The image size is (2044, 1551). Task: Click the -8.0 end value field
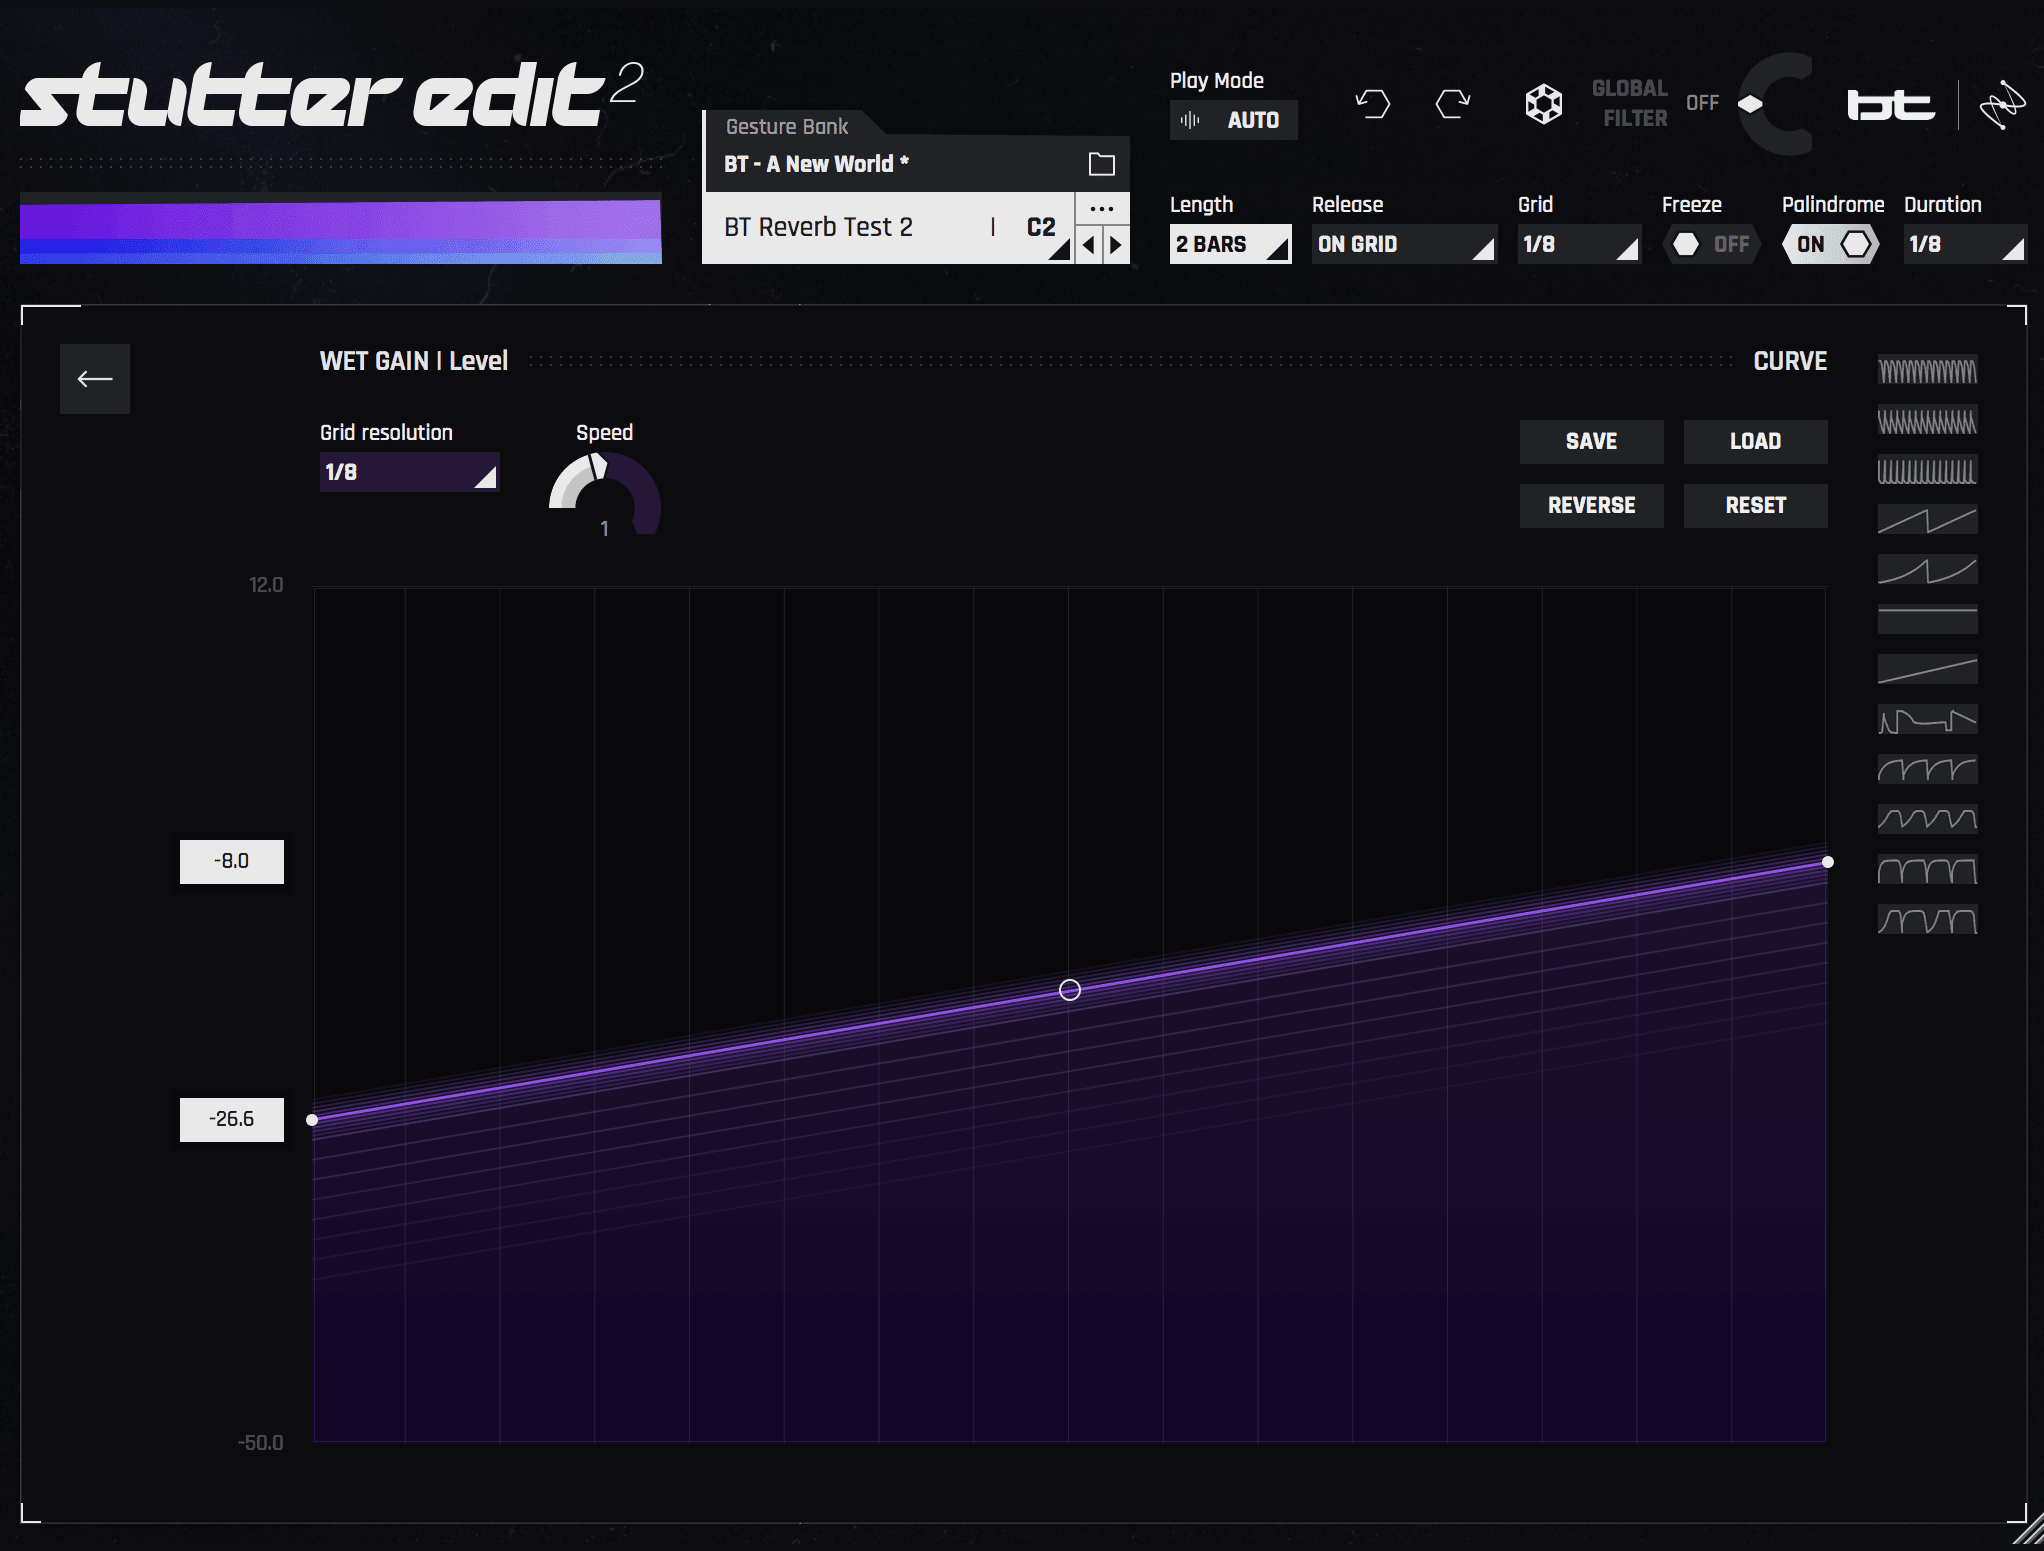pos(232,861)
